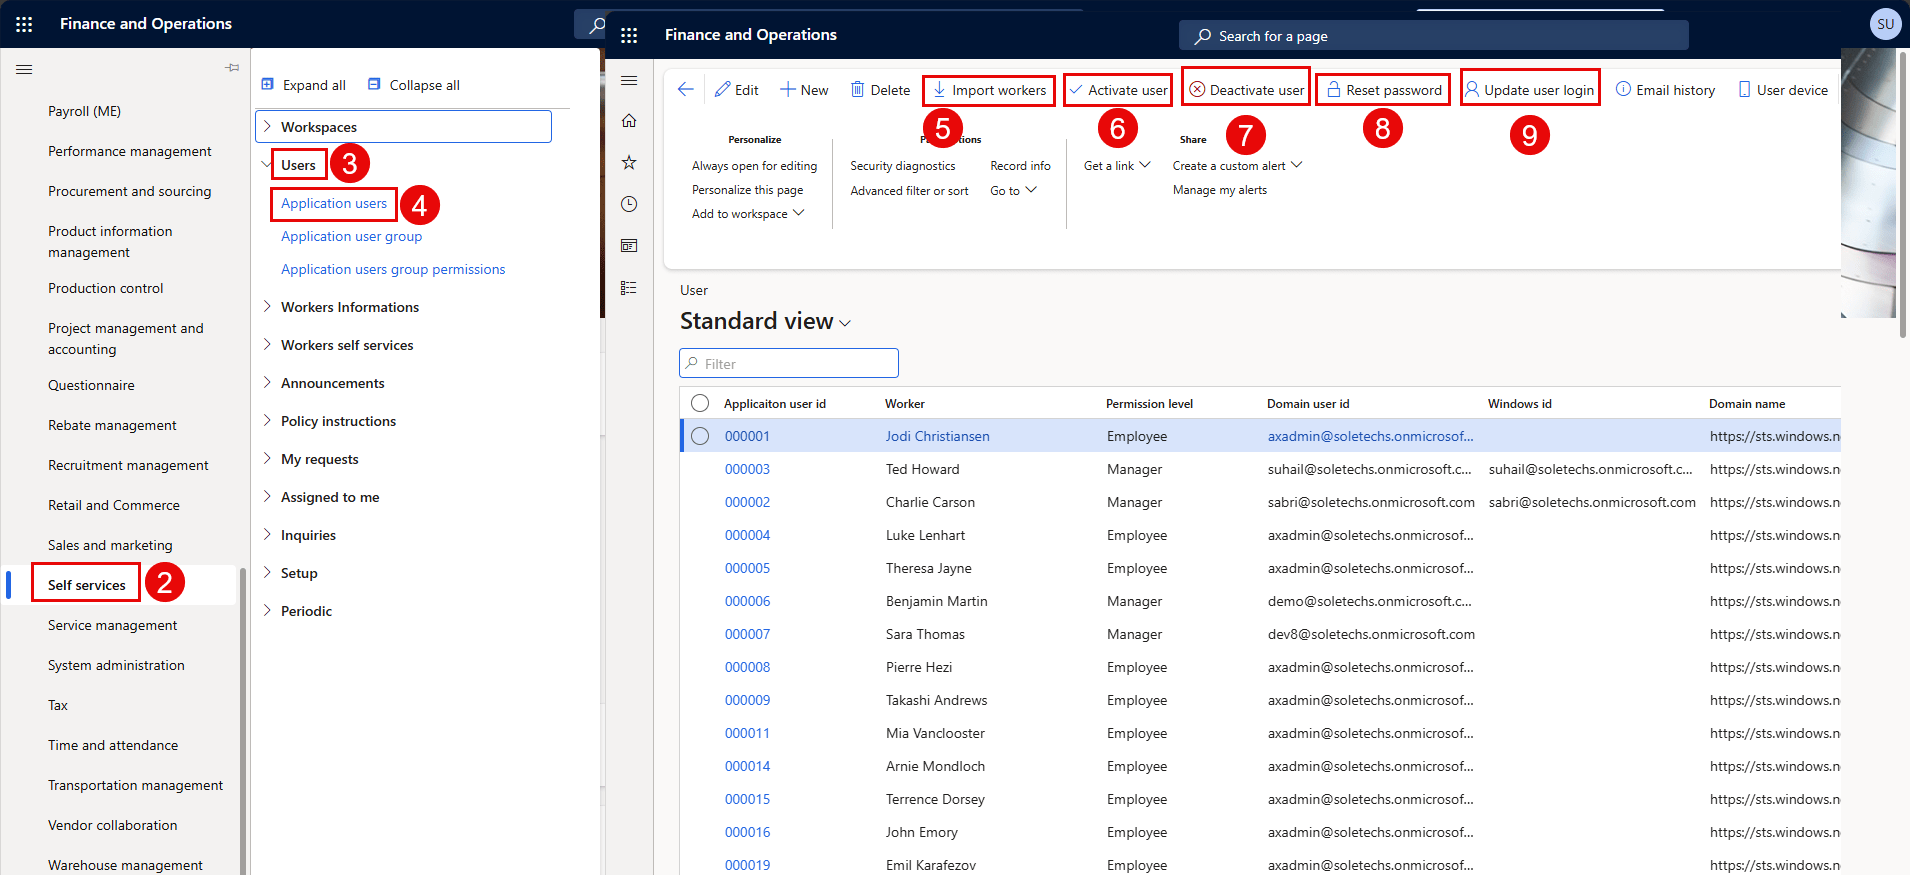This screenshot has height=875, width=1910.
Task: Open the Time and attendance module
Action: (x=113, y=745)
